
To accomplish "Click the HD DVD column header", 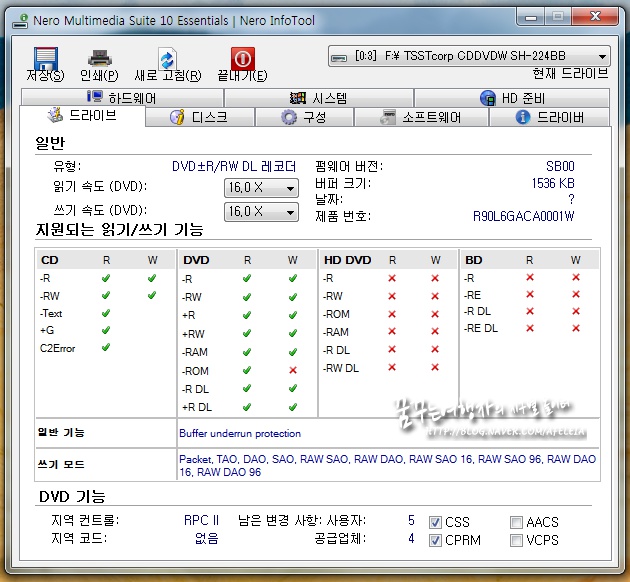I will 348,260.
